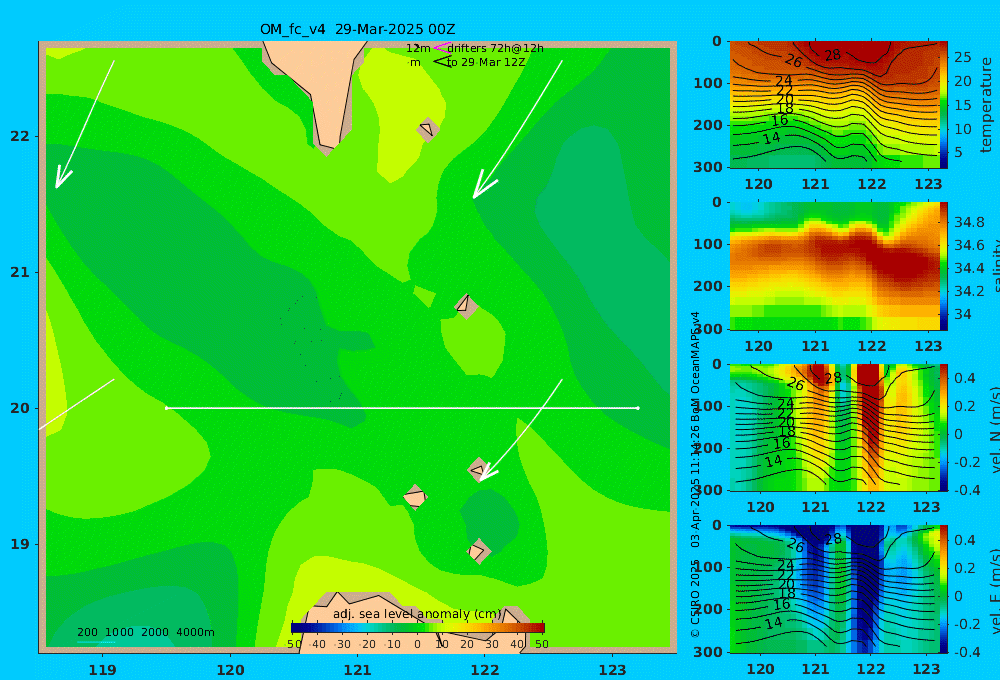Click the '200 1000 2000 4000m' depth legend
Viewport: 1000px width, 680px height.
(145, 632)
